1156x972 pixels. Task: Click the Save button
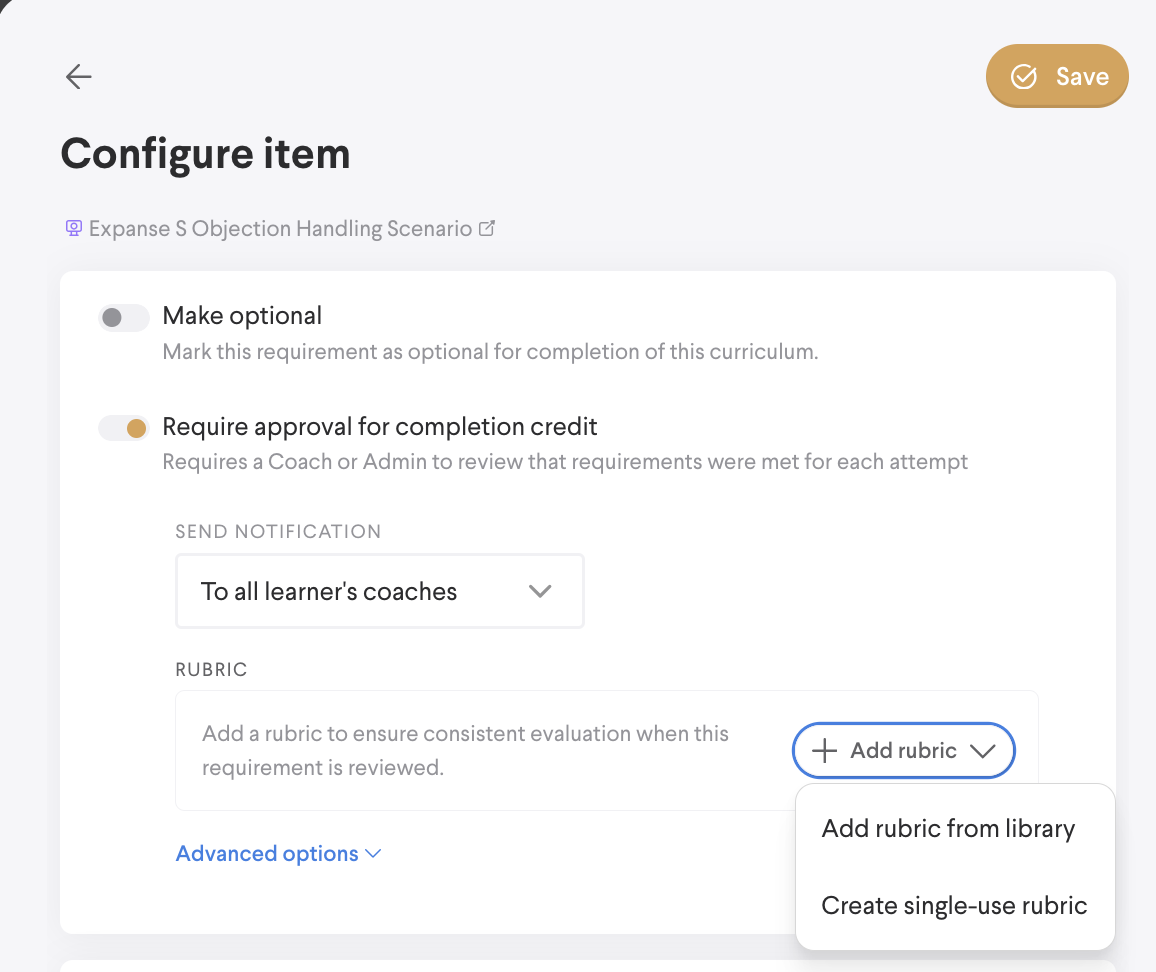[1057, 77]
